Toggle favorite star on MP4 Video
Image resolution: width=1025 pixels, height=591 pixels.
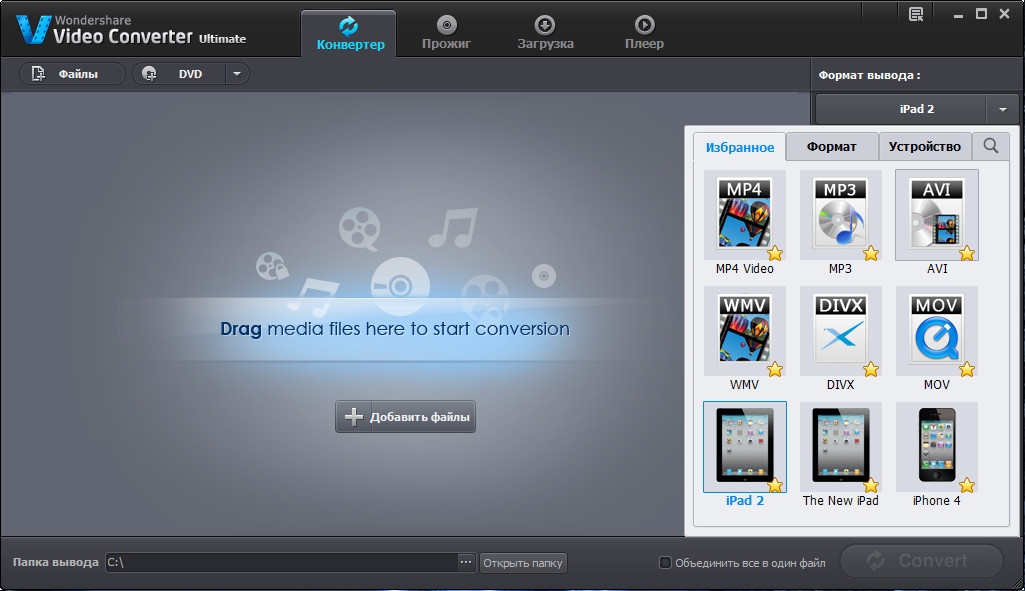tap(775, 253)
